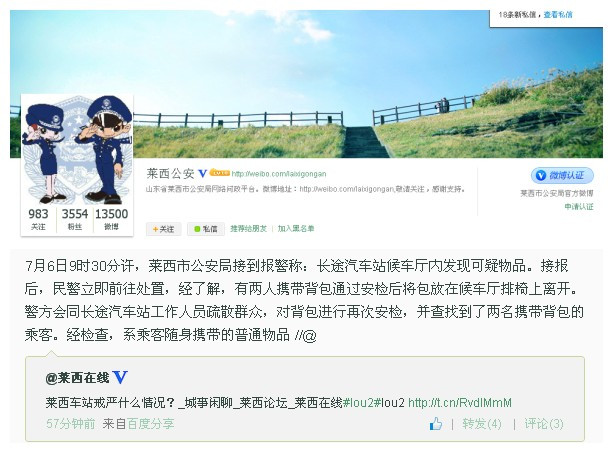Open the t.cn short link in repost

pos(460,403)
